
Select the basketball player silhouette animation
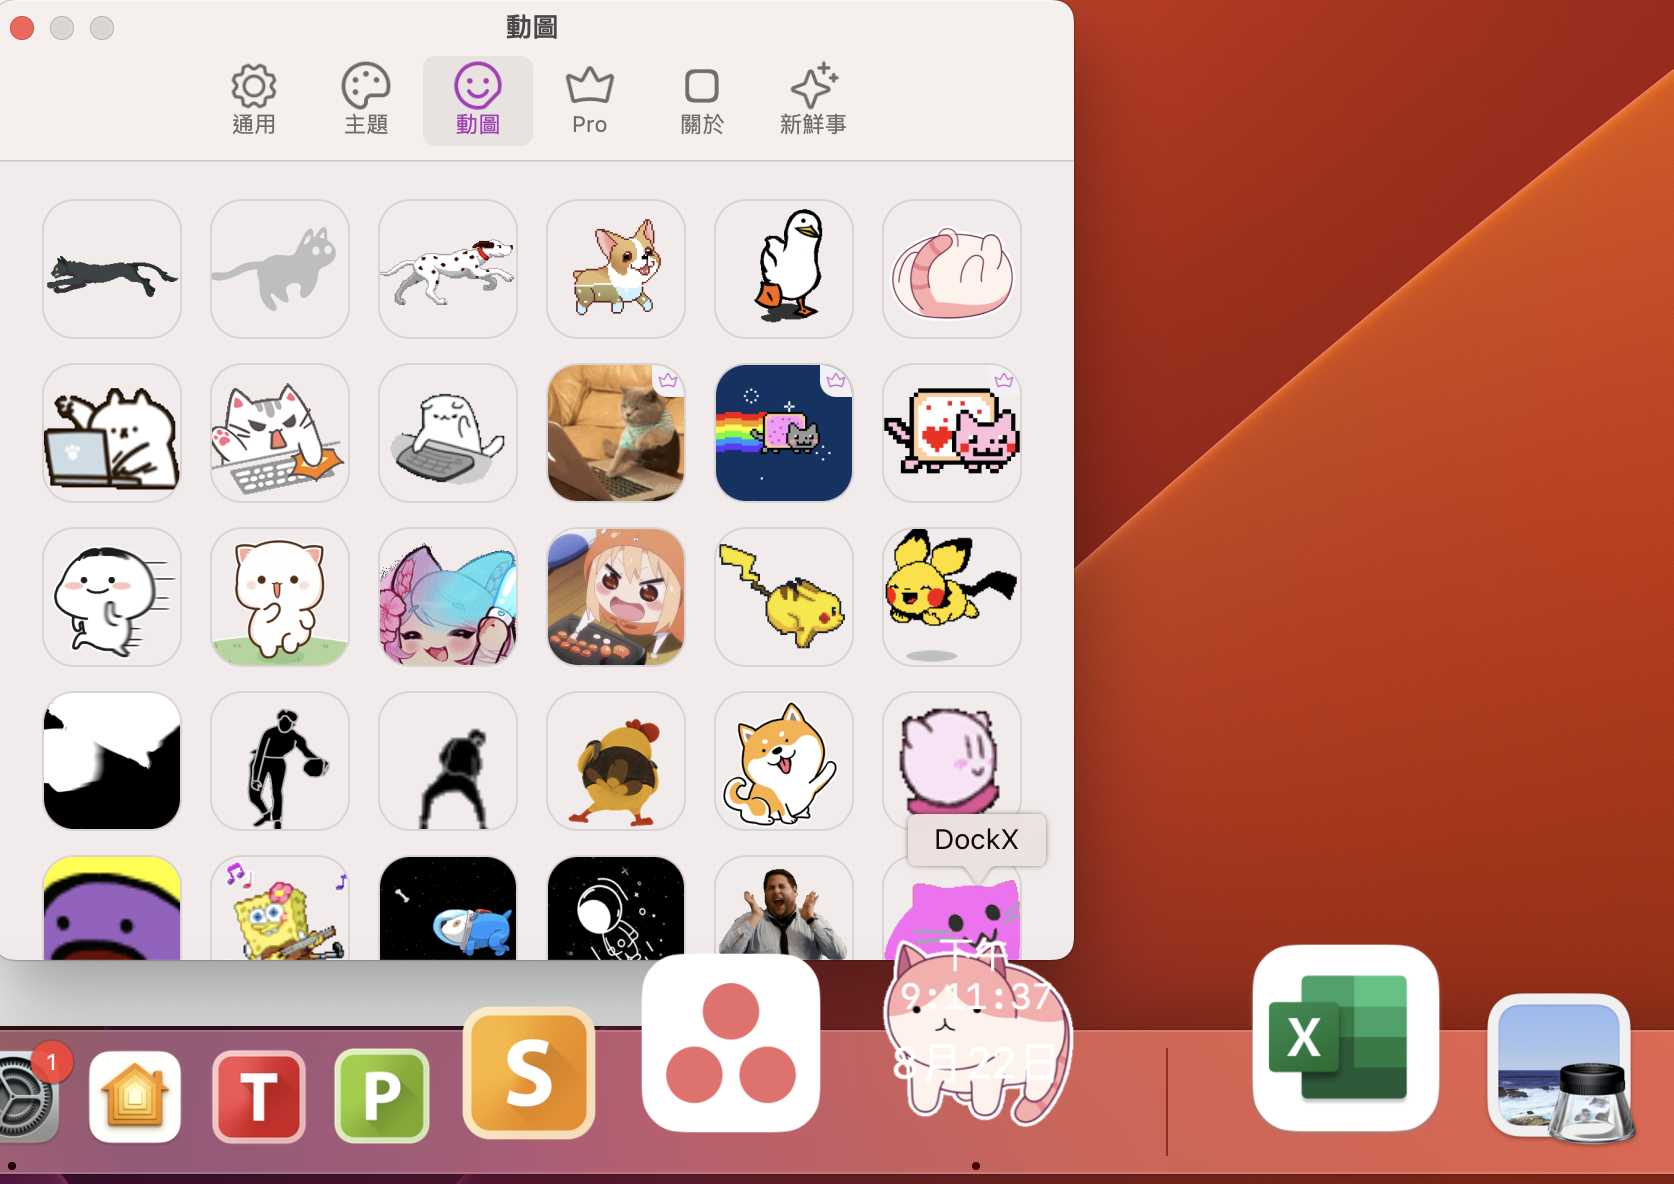280,761
